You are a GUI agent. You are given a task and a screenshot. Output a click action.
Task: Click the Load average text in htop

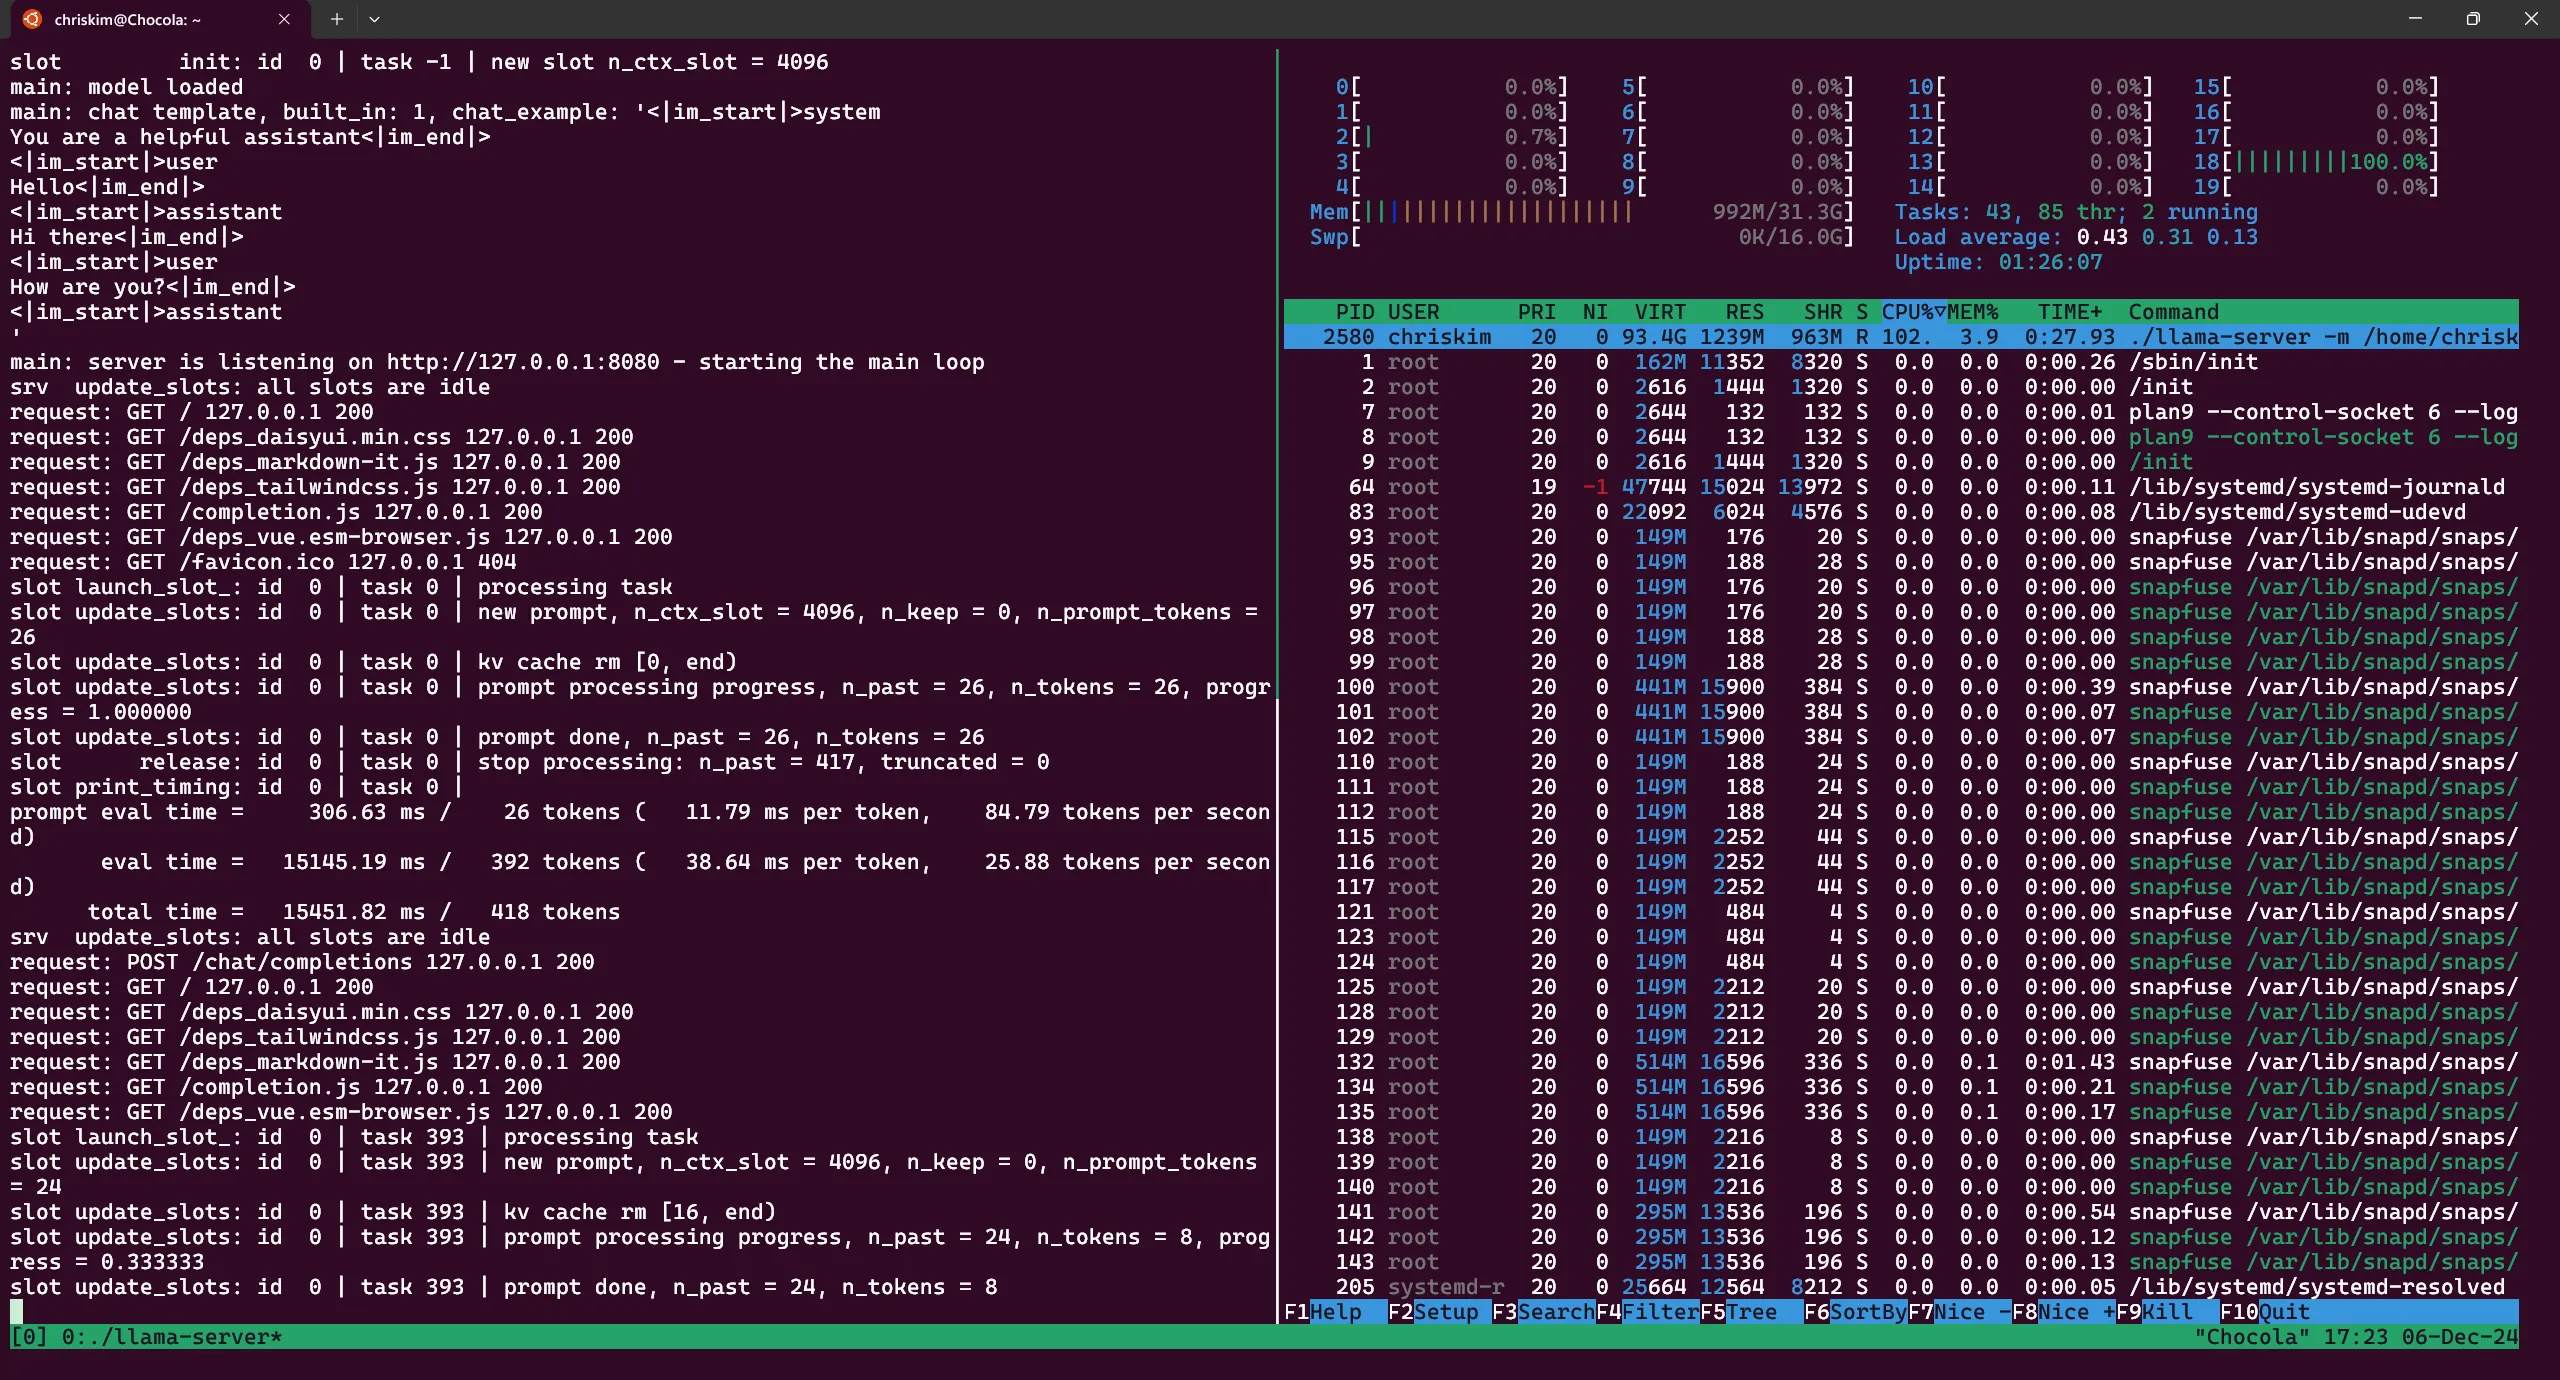[x=2076, y=237]
